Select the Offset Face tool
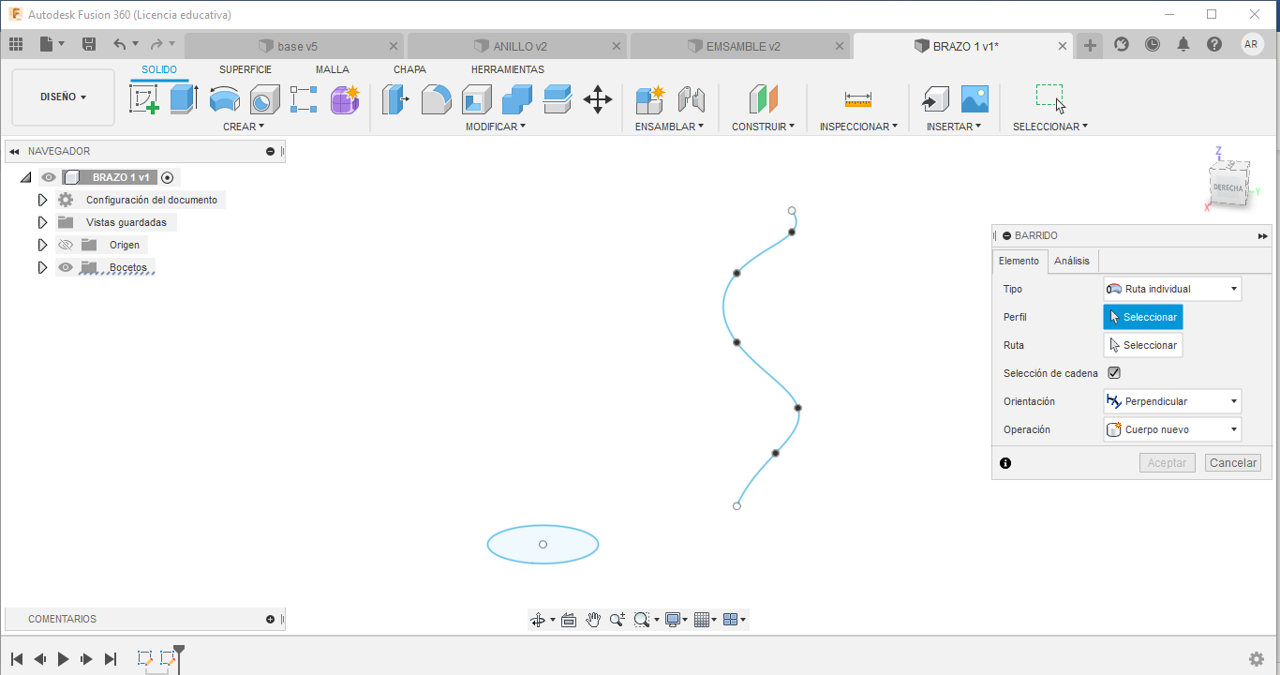1280x675 pixels. coord(557,99)
